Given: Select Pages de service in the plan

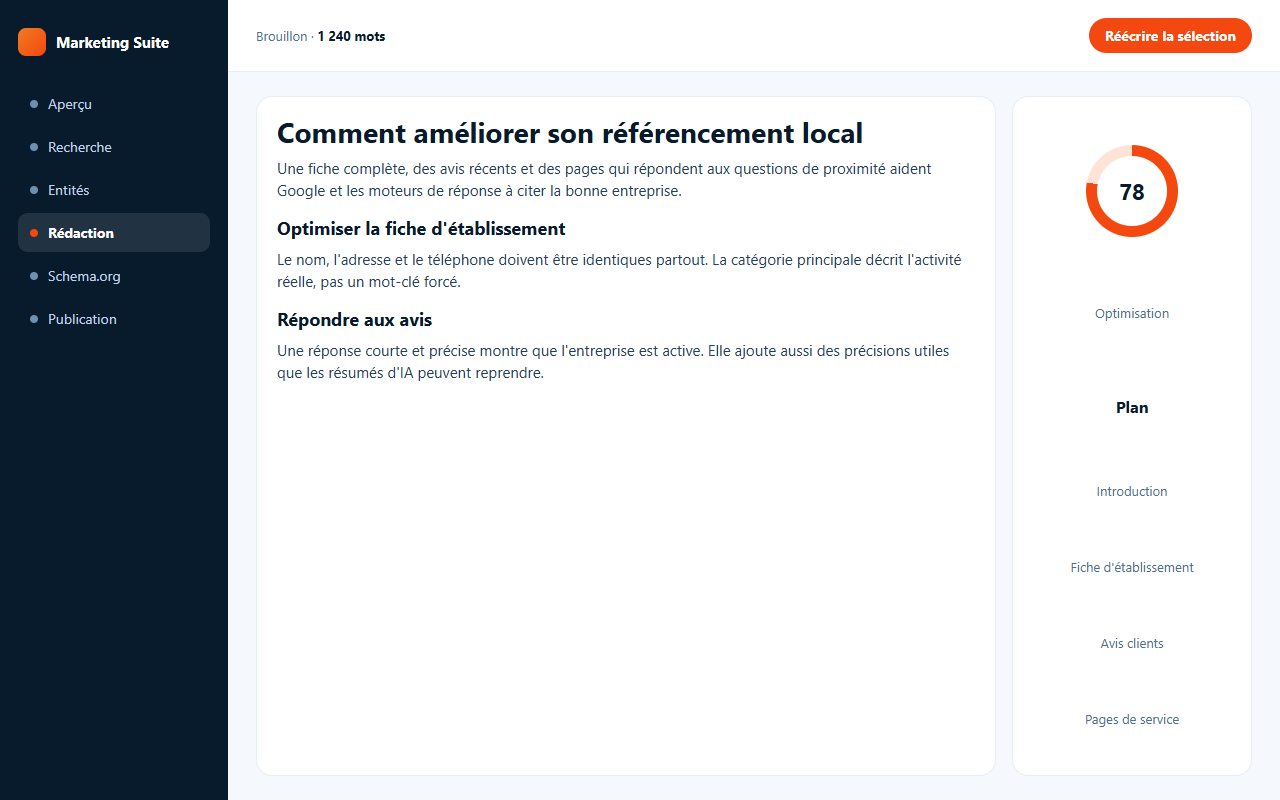Looking at the screenshot, I should pyautogui.click(x=1132, y=719).
